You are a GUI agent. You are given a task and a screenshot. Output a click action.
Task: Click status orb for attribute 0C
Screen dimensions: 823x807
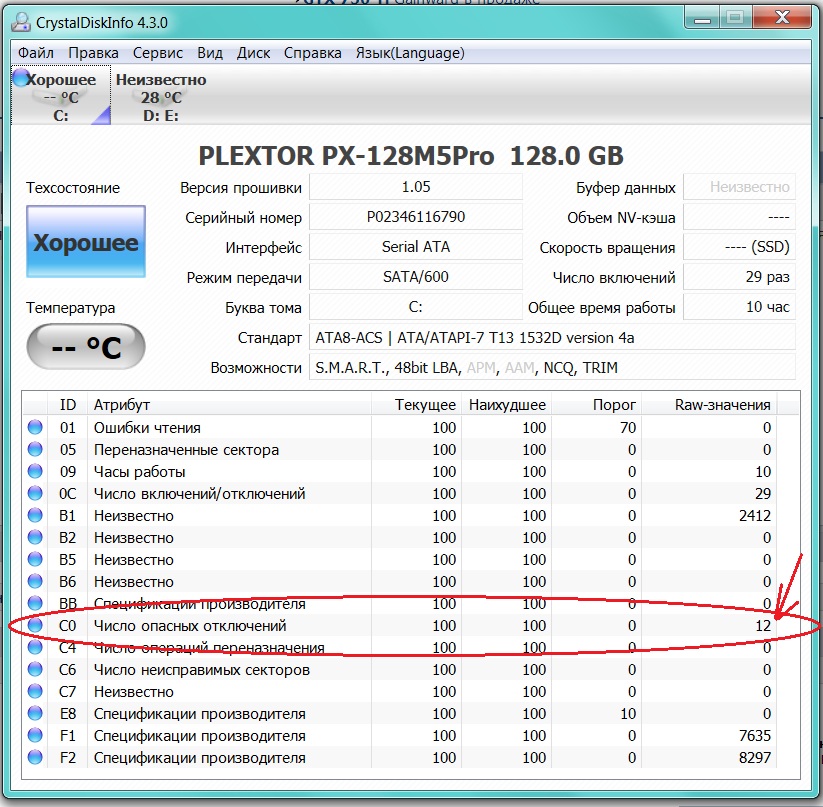coord(35,493)
